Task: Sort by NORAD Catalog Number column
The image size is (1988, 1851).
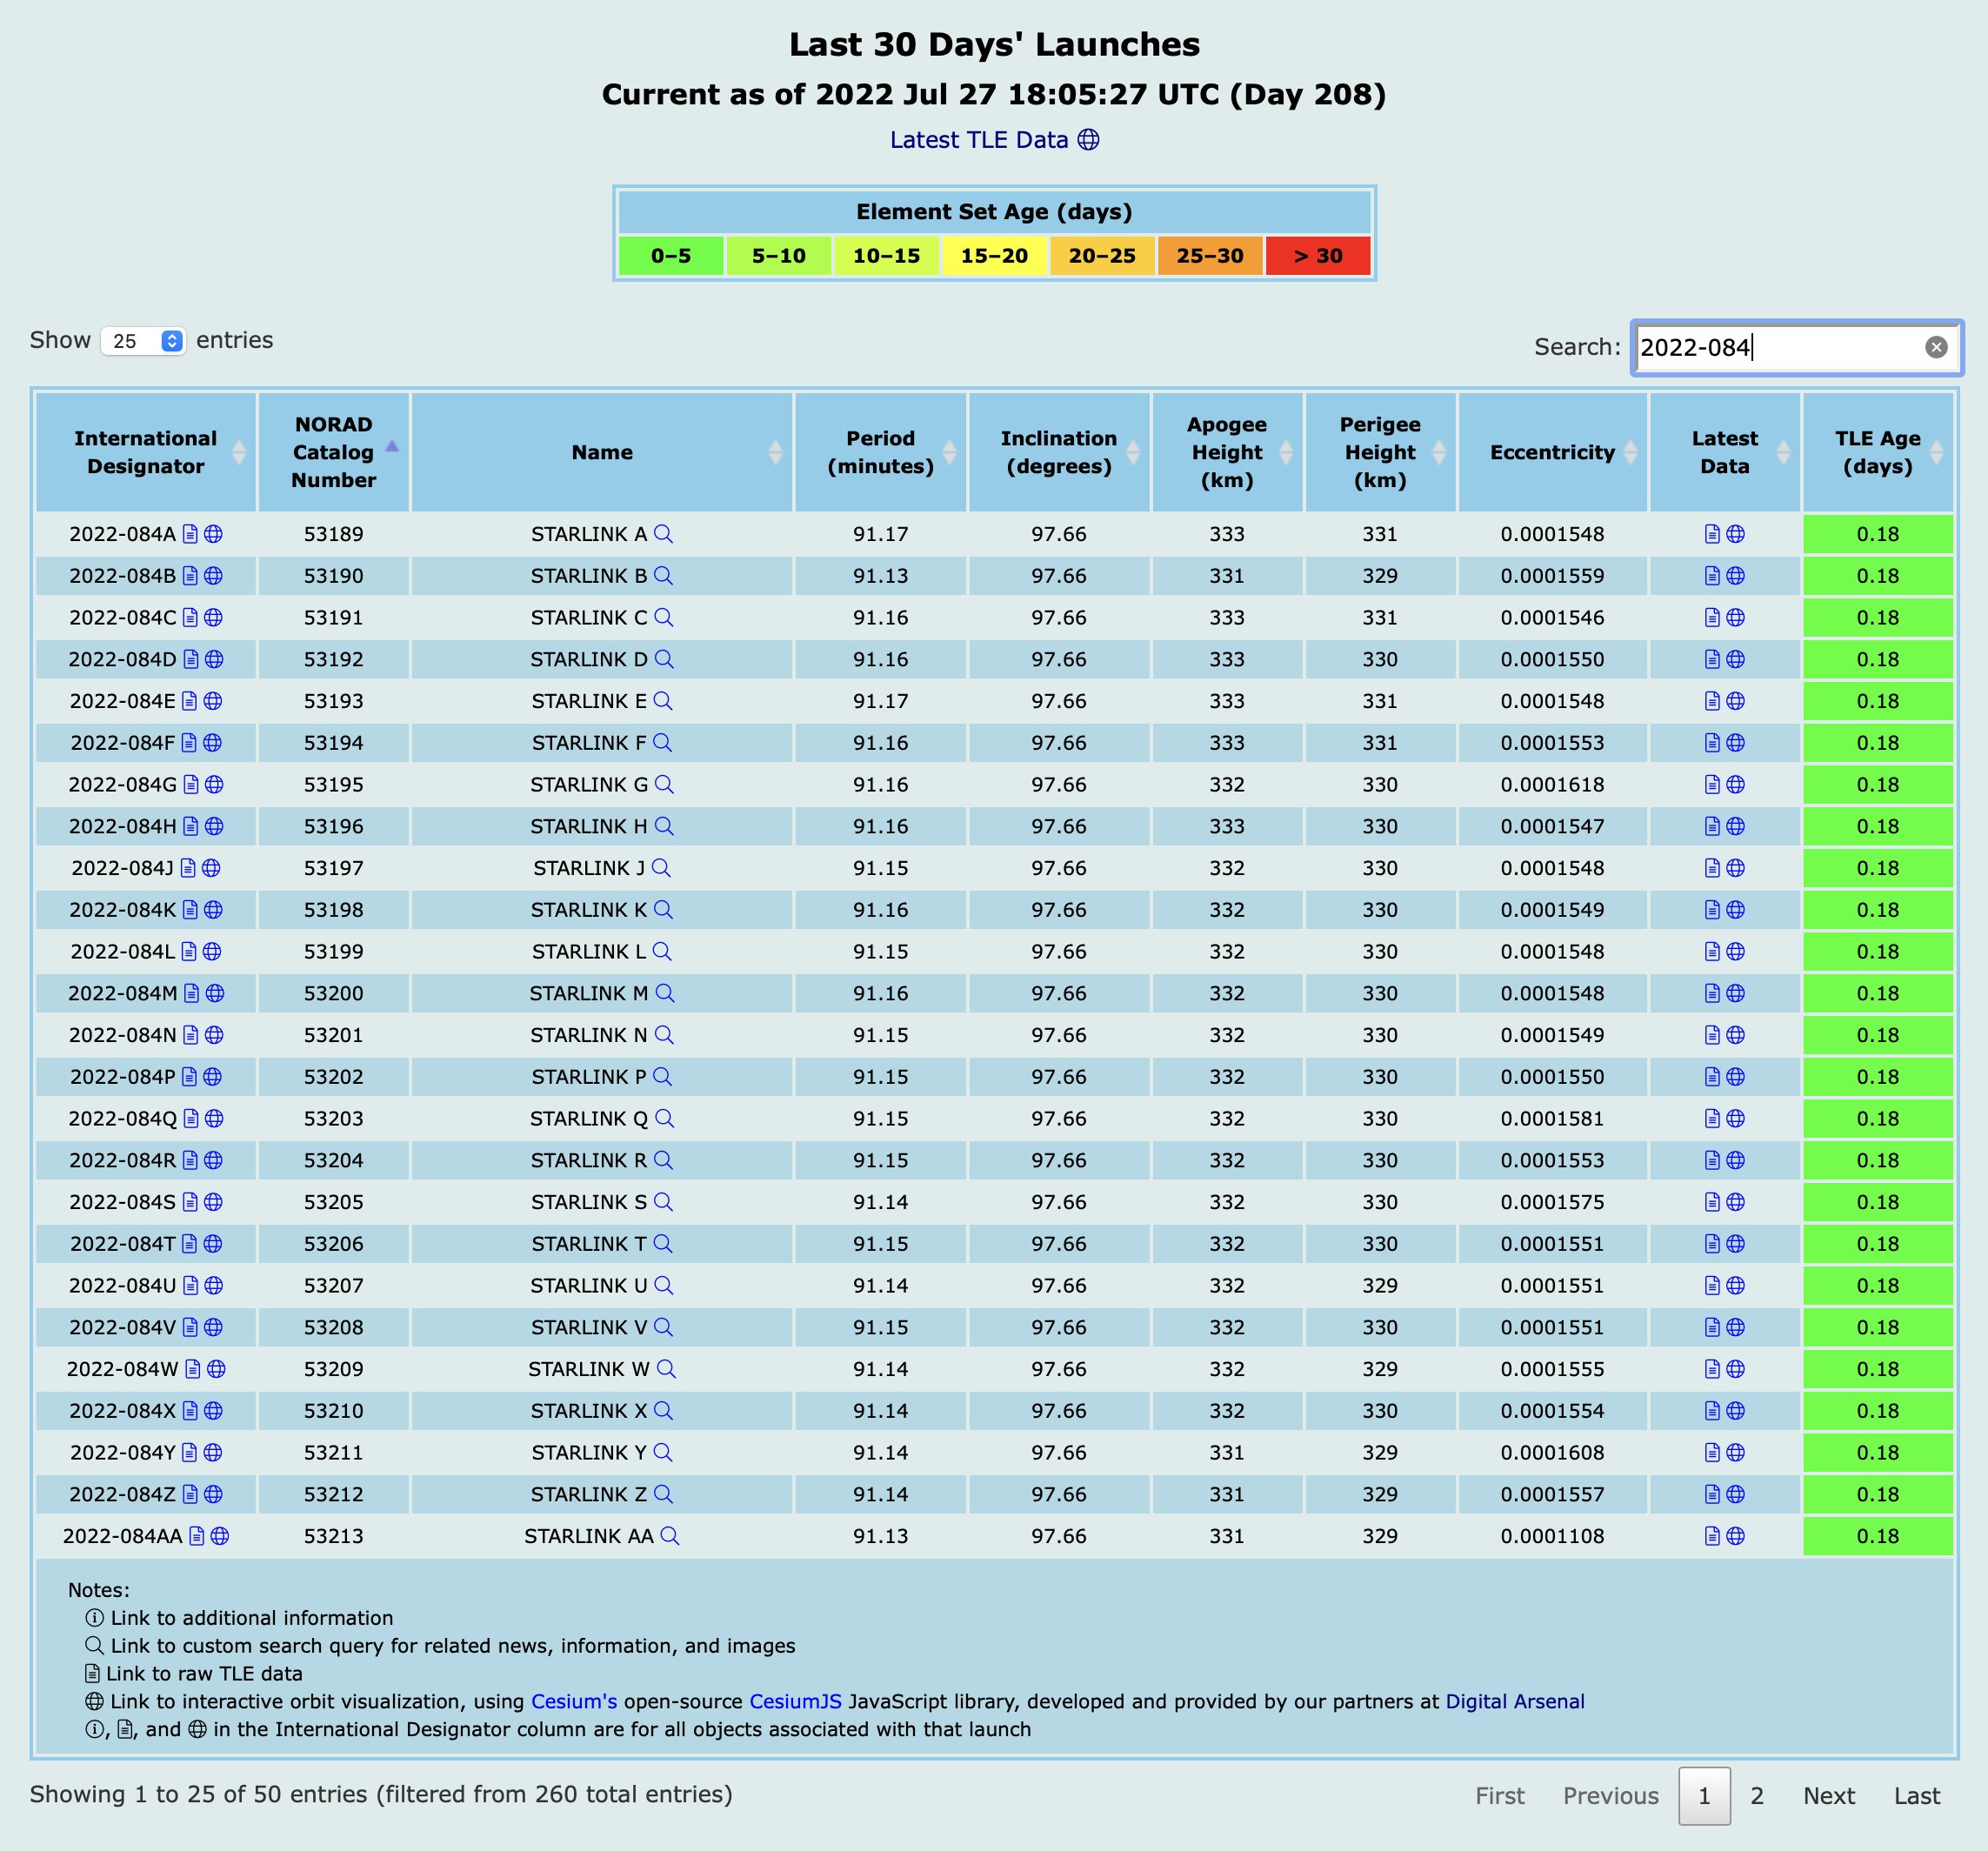Action: 334,452
